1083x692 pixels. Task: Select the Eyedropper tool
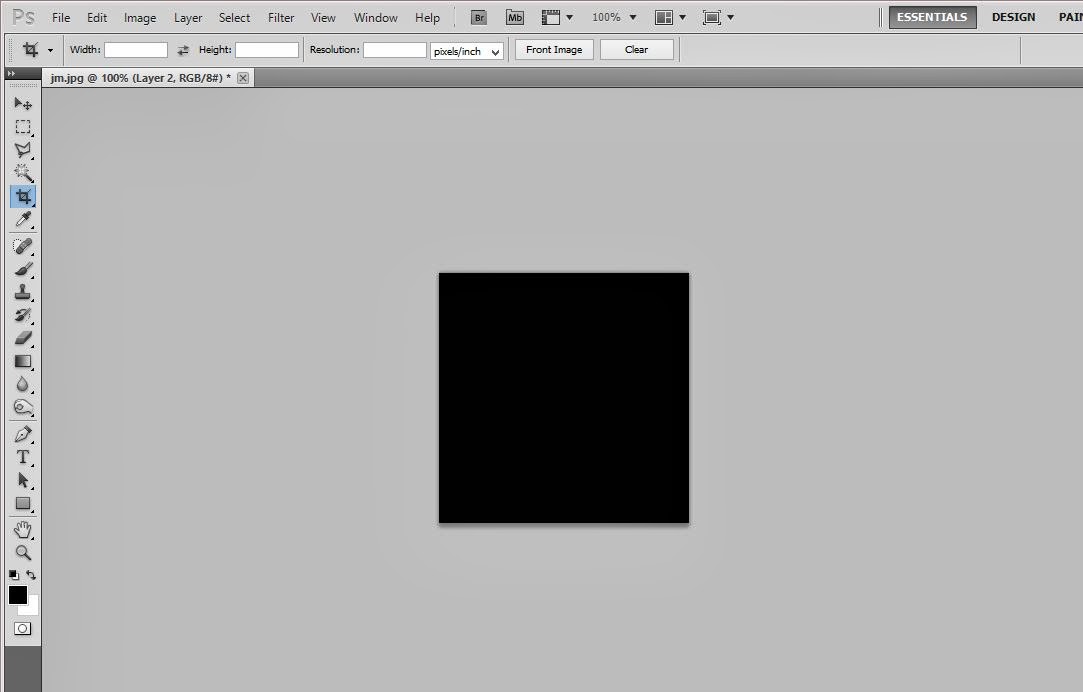pos(23,220)
